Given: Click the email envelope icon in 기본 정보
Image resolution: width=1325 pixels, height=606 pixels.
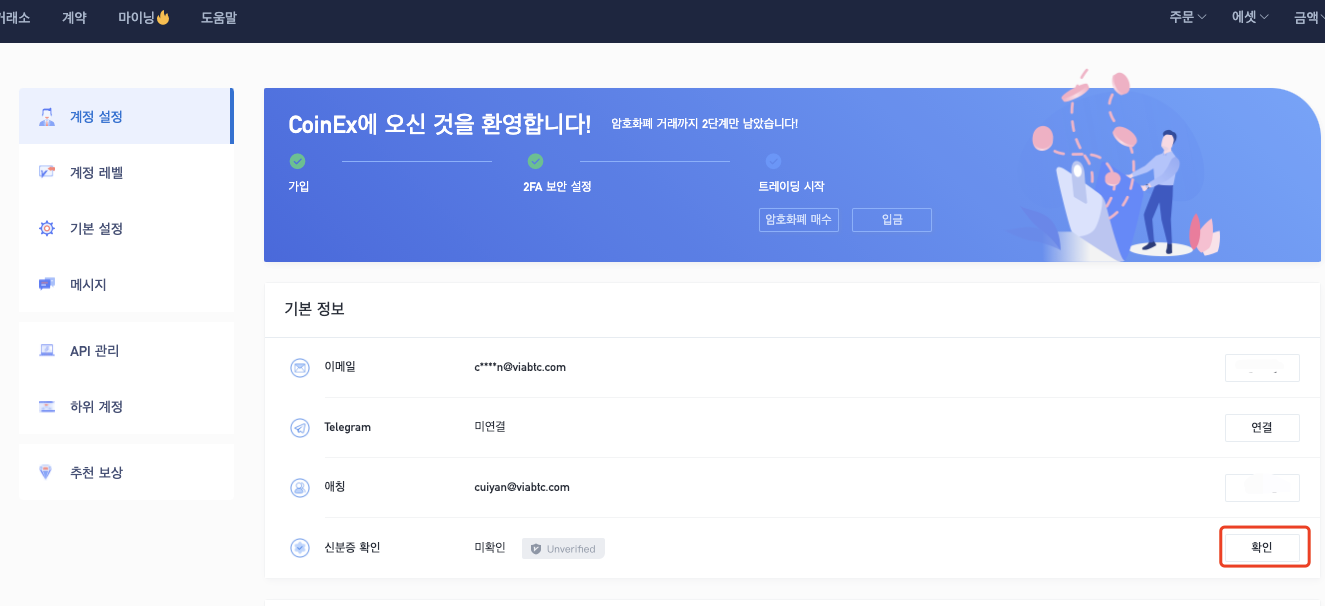Looking at the screenshot, I should (299, 368).
